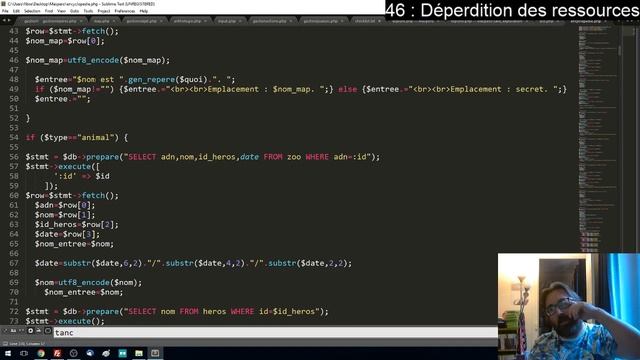This screenshot has width=640, height=360.
Task: Click '$id_heros=$row[2];' on line 63
Action: click(77, 224)
